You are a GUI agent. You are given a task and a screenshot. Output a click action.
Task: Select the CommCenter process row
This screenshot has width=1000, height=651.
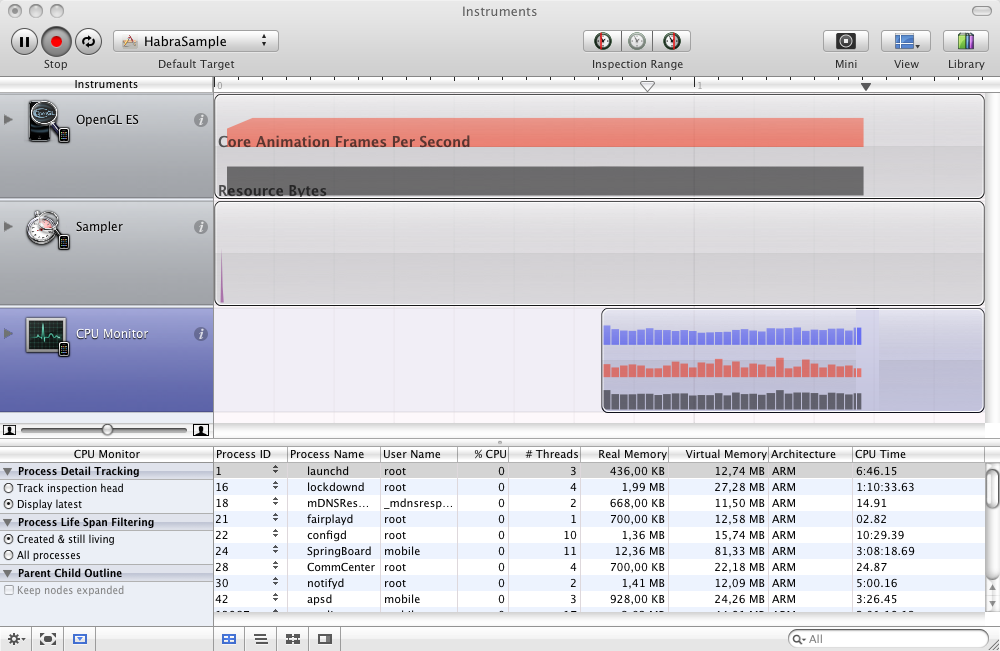tap(599, 567)
